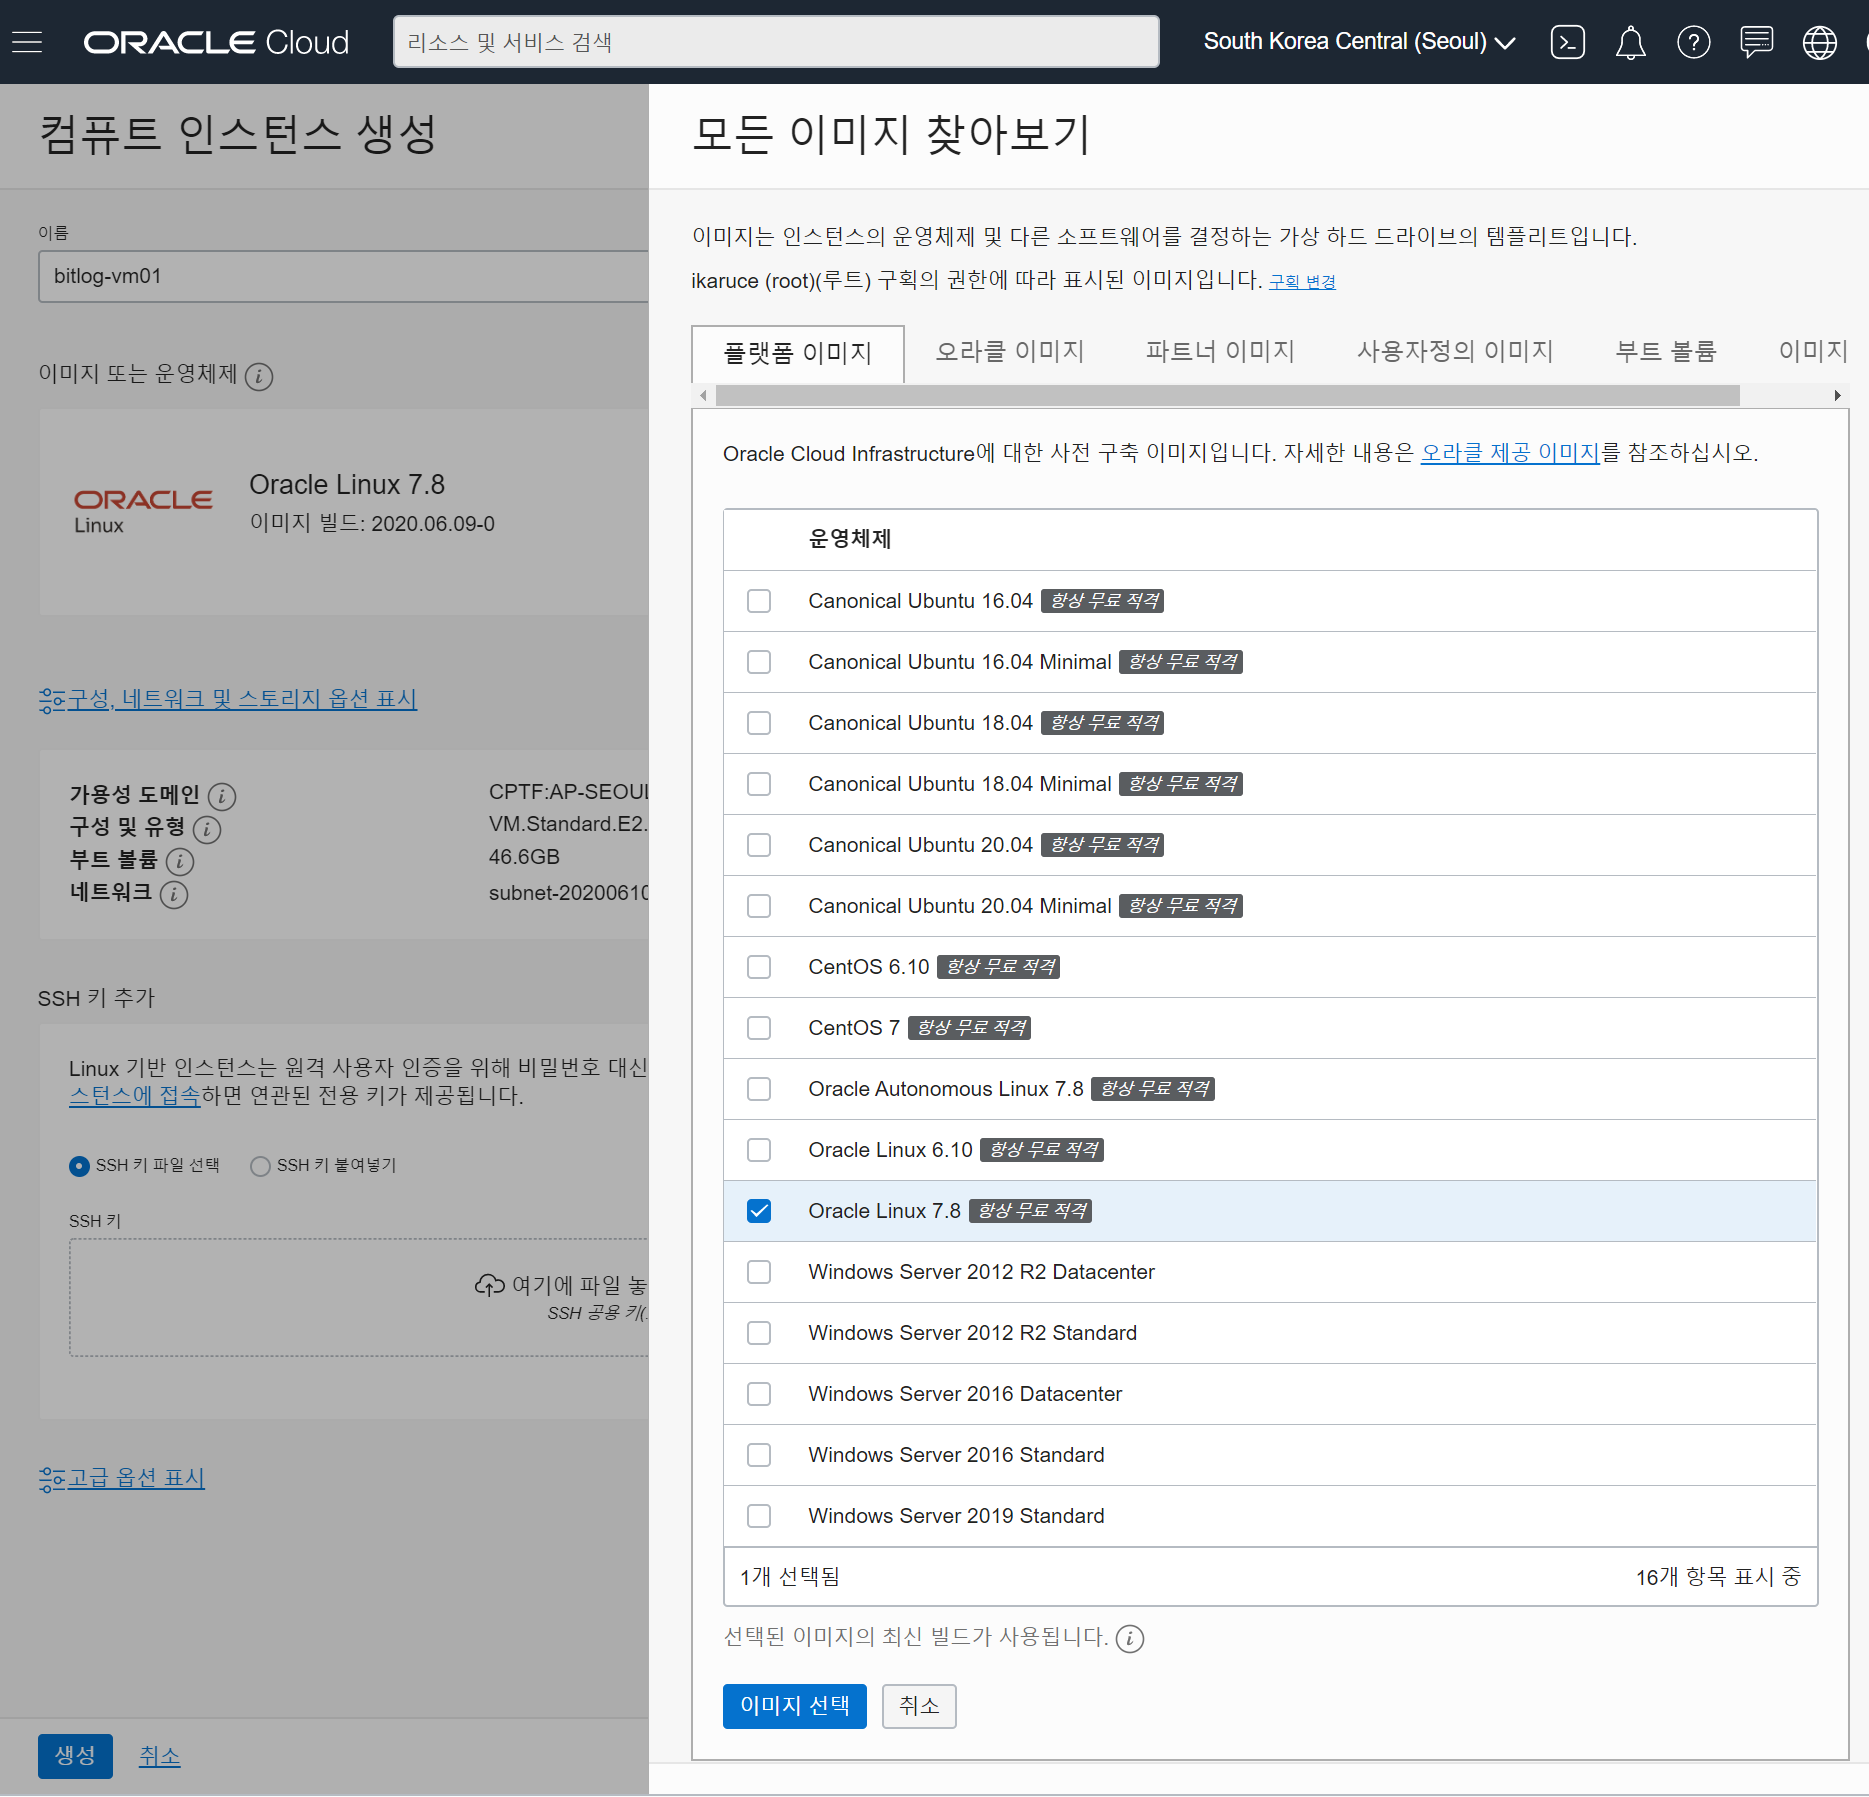Click the '16개 항목 표시 중' text
Viewport: 1869px width, 1797px height.
(x=1718, y=1577)
